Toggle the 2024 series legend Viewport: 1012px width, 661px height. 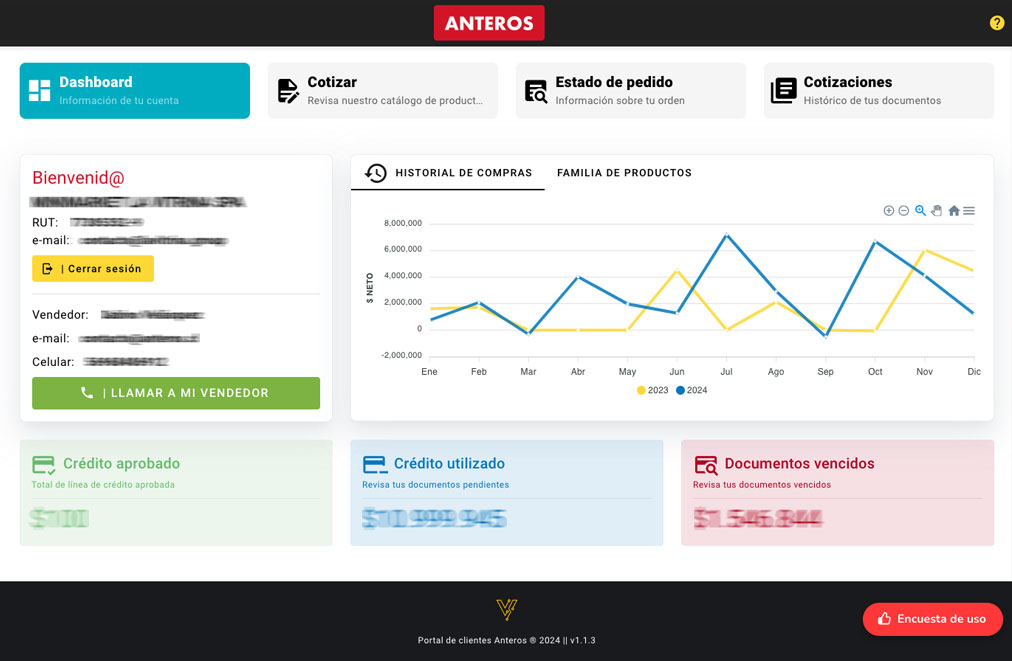coord(692,390)
